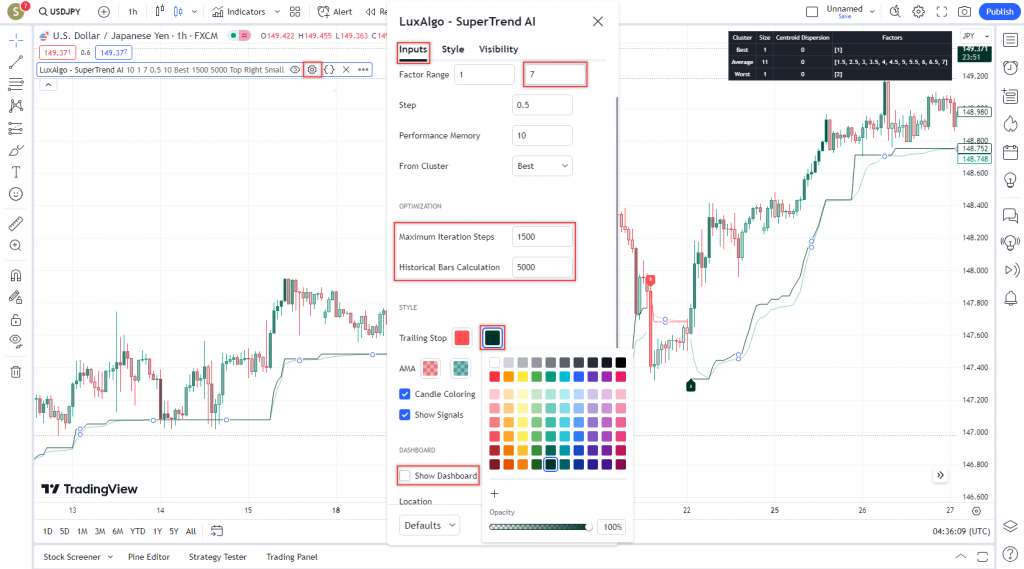Set chart range to YTD
1024x569 pixels.
[x=137, y=531]
